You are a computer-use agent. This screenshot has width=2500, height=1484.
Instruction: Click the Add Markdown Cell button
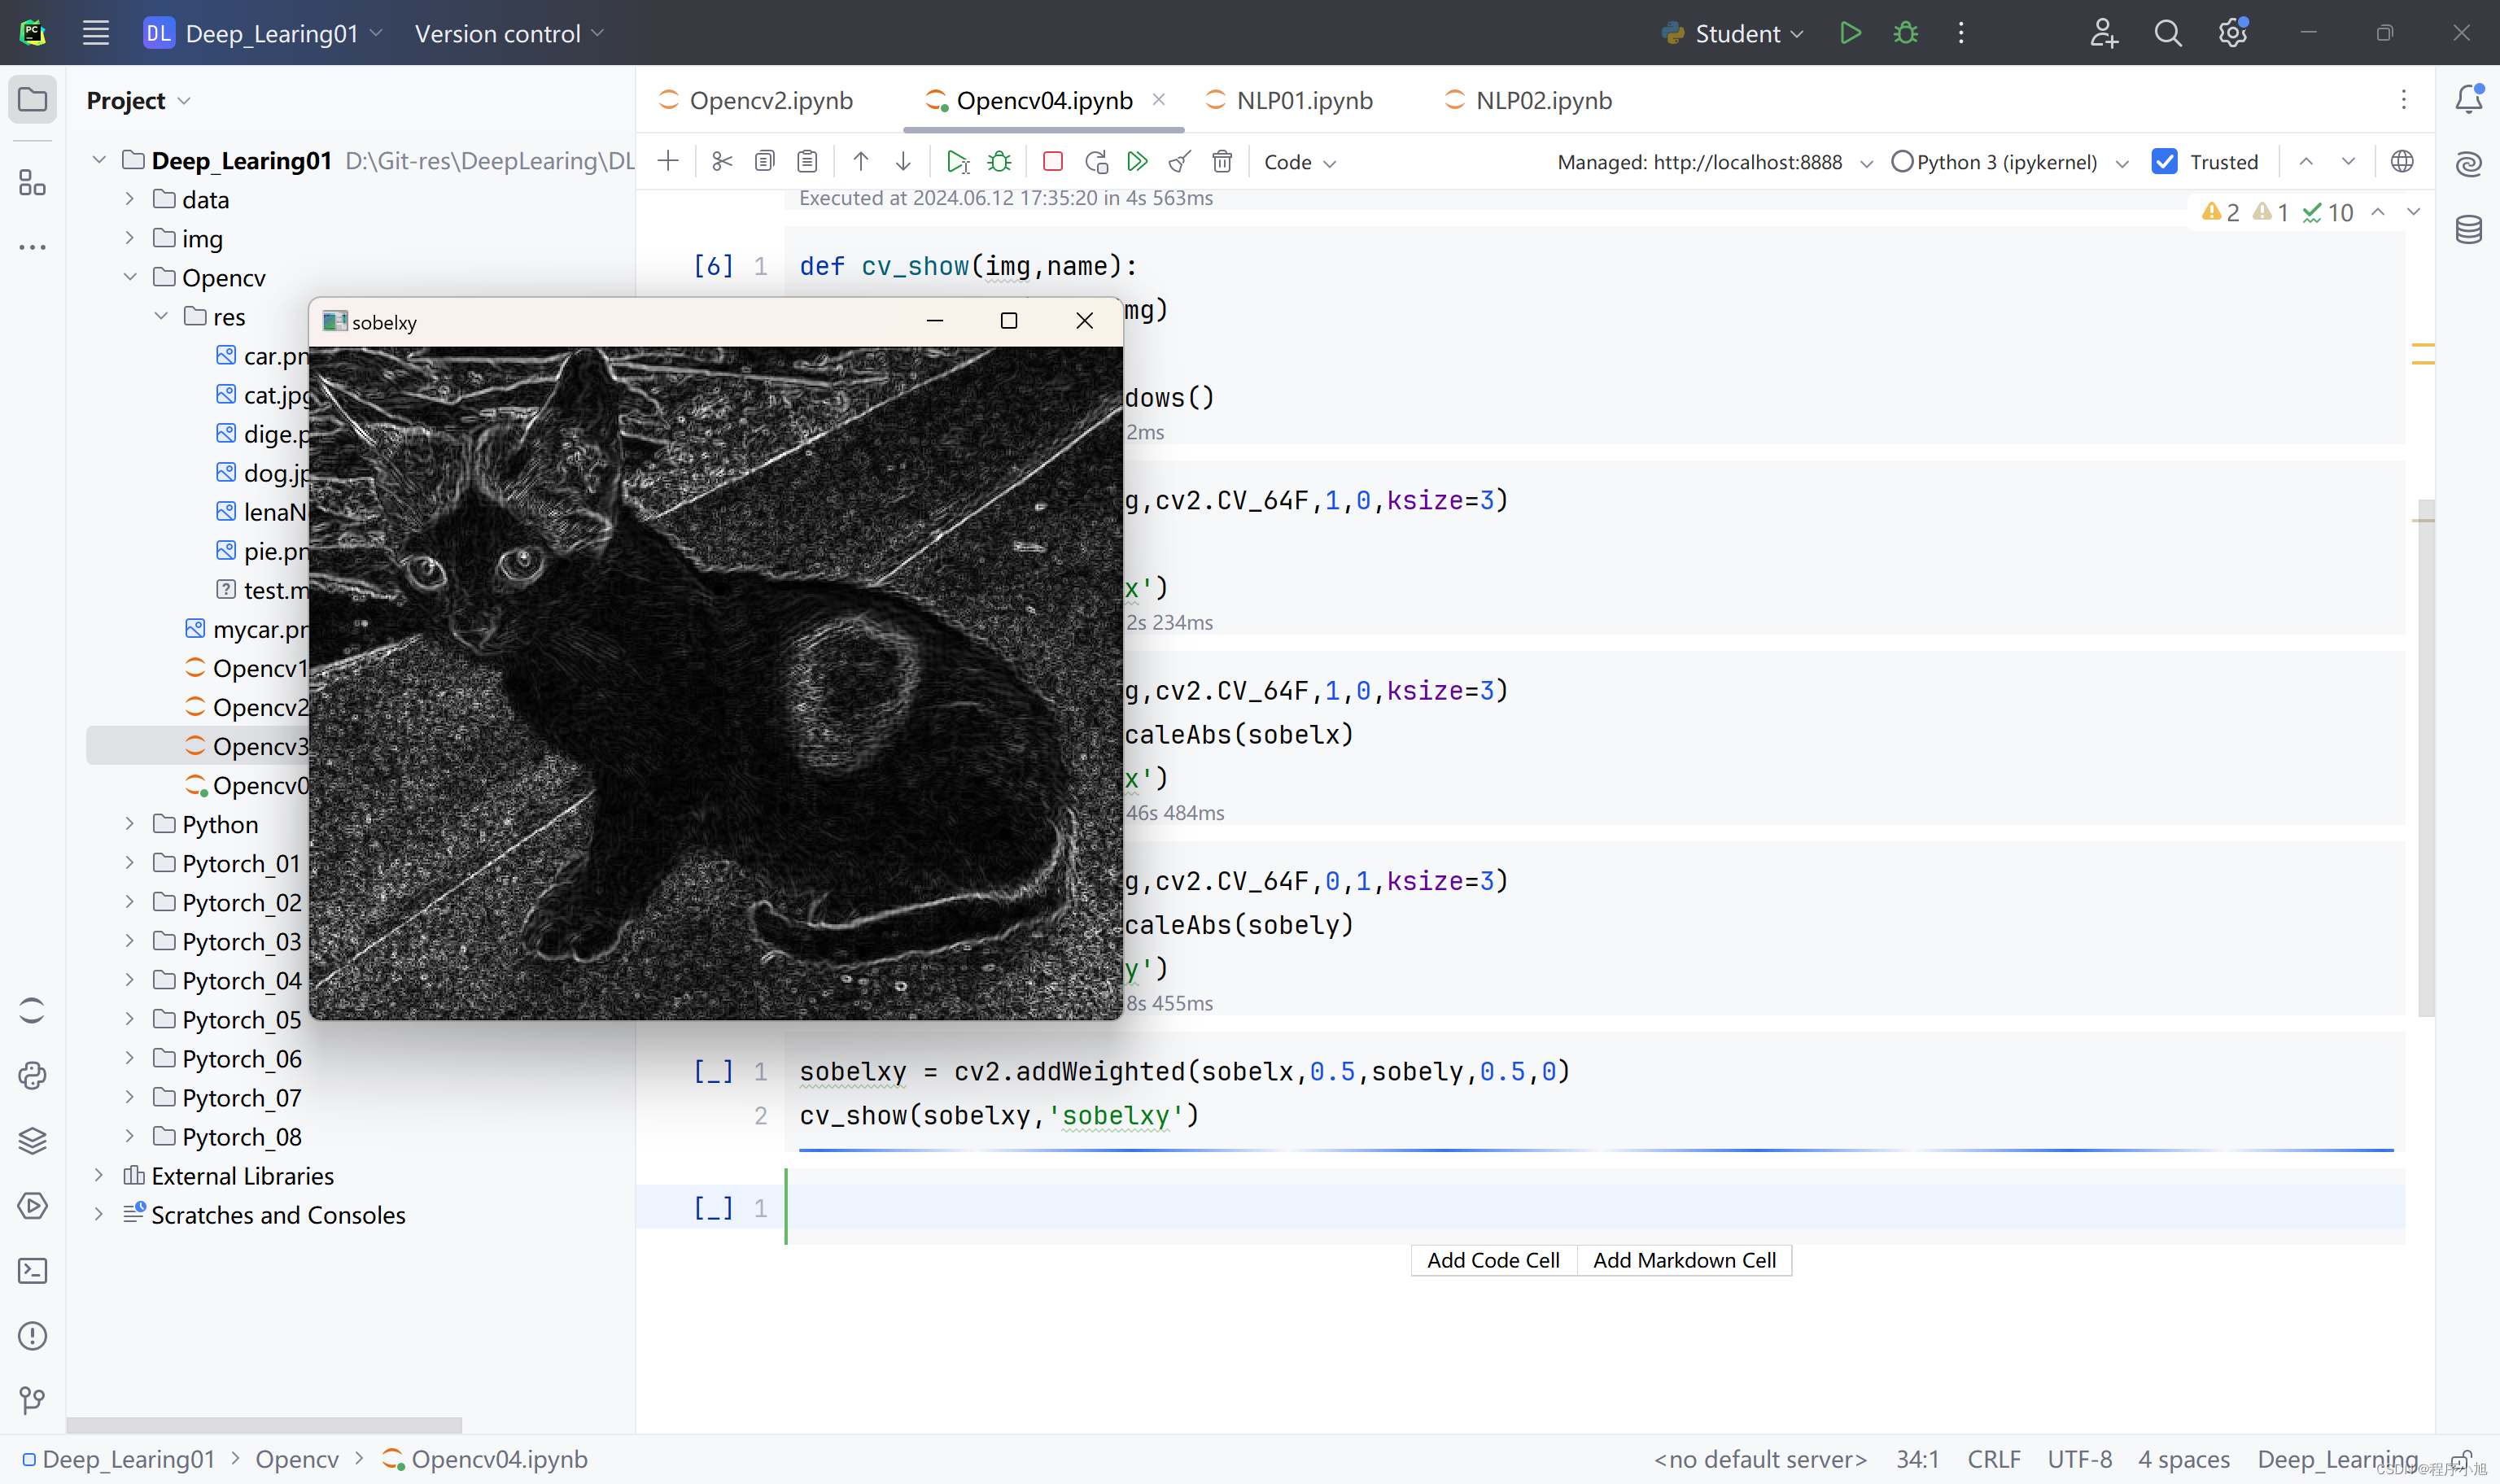coord(1684,1260)
